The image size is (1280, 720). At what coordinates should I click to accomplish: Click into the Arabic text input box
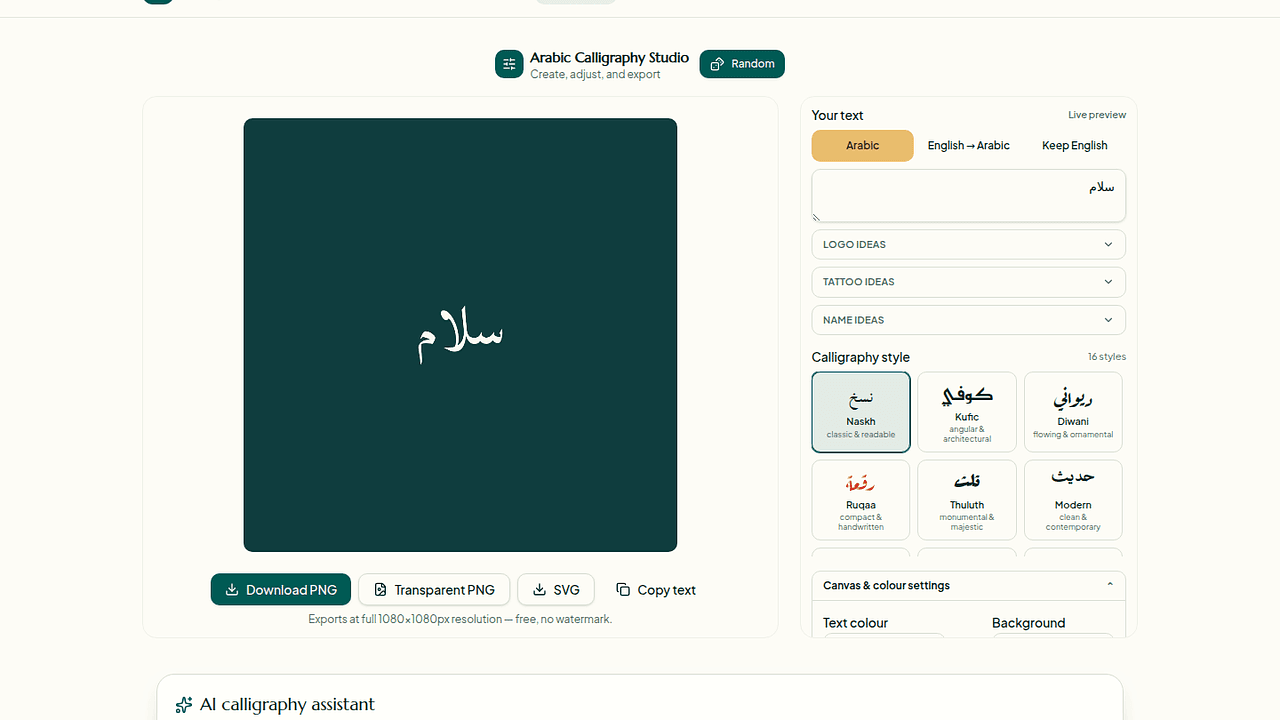coord(969,195)
